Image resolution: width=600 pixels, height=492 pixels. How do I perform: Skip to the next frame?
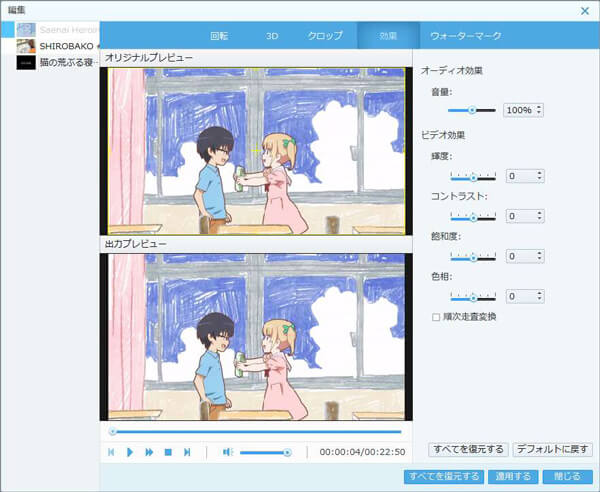click(x=187, y=452)
